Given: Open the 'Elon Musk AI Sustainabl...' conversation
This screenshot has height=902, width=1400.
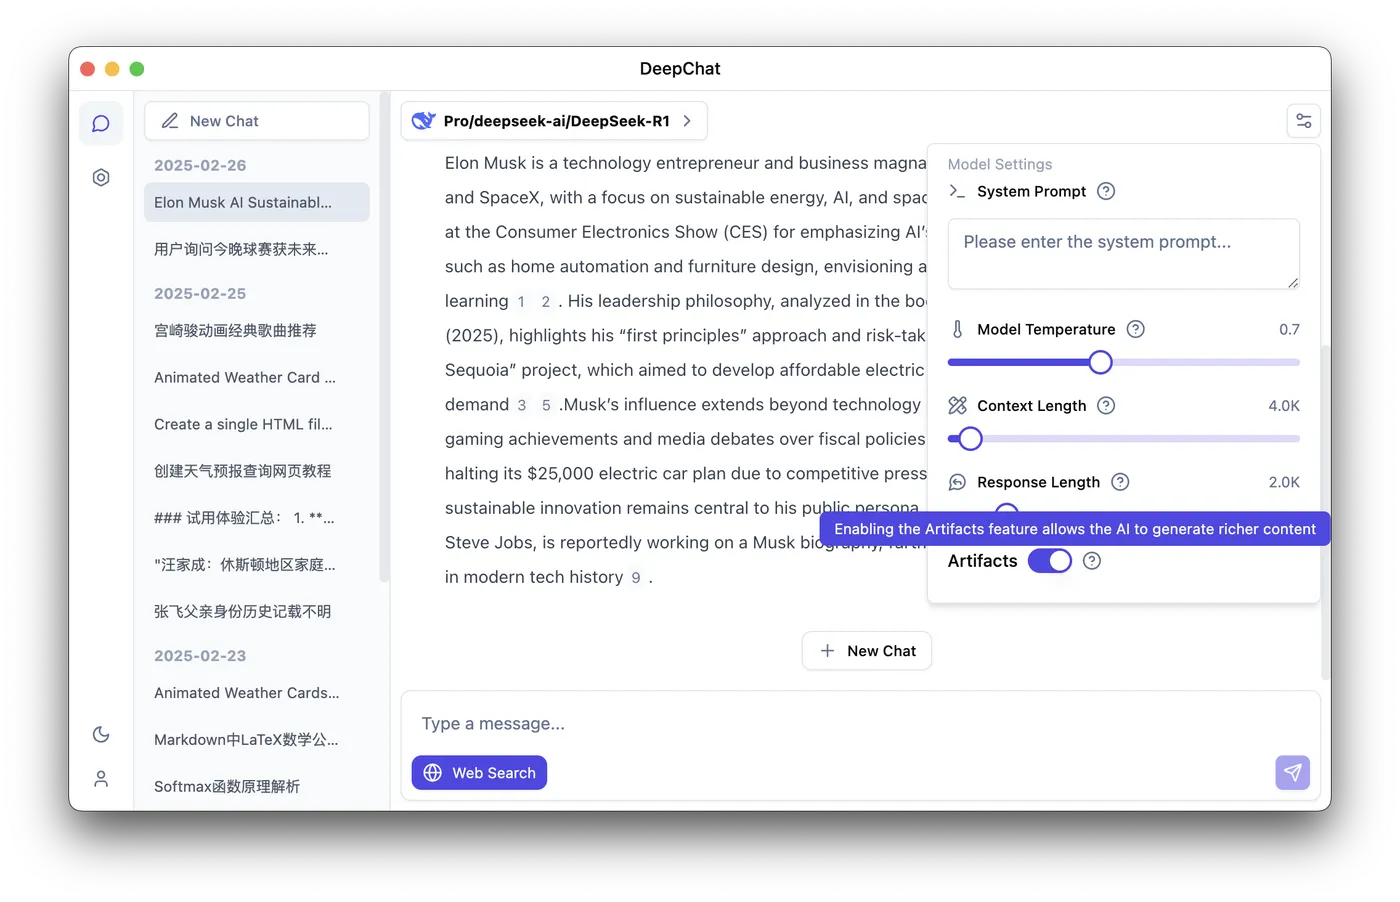Looking at the screenshot, I should tap(257, 202).
